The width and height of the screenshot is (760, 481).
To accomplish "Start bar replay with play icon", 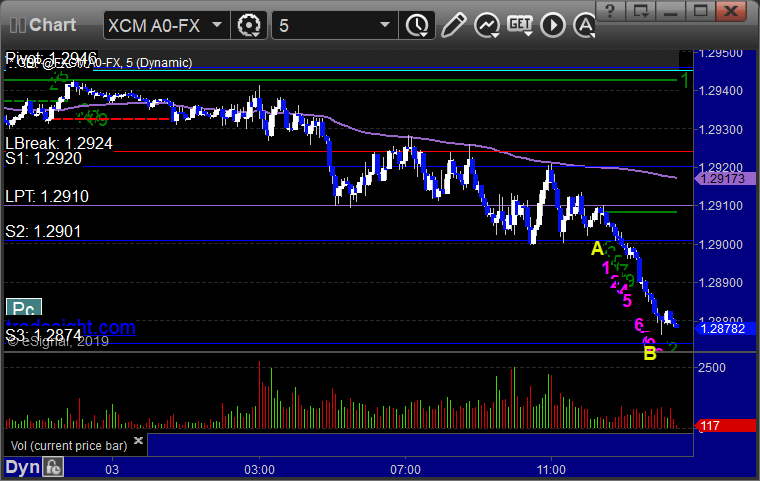I will 553,25.
